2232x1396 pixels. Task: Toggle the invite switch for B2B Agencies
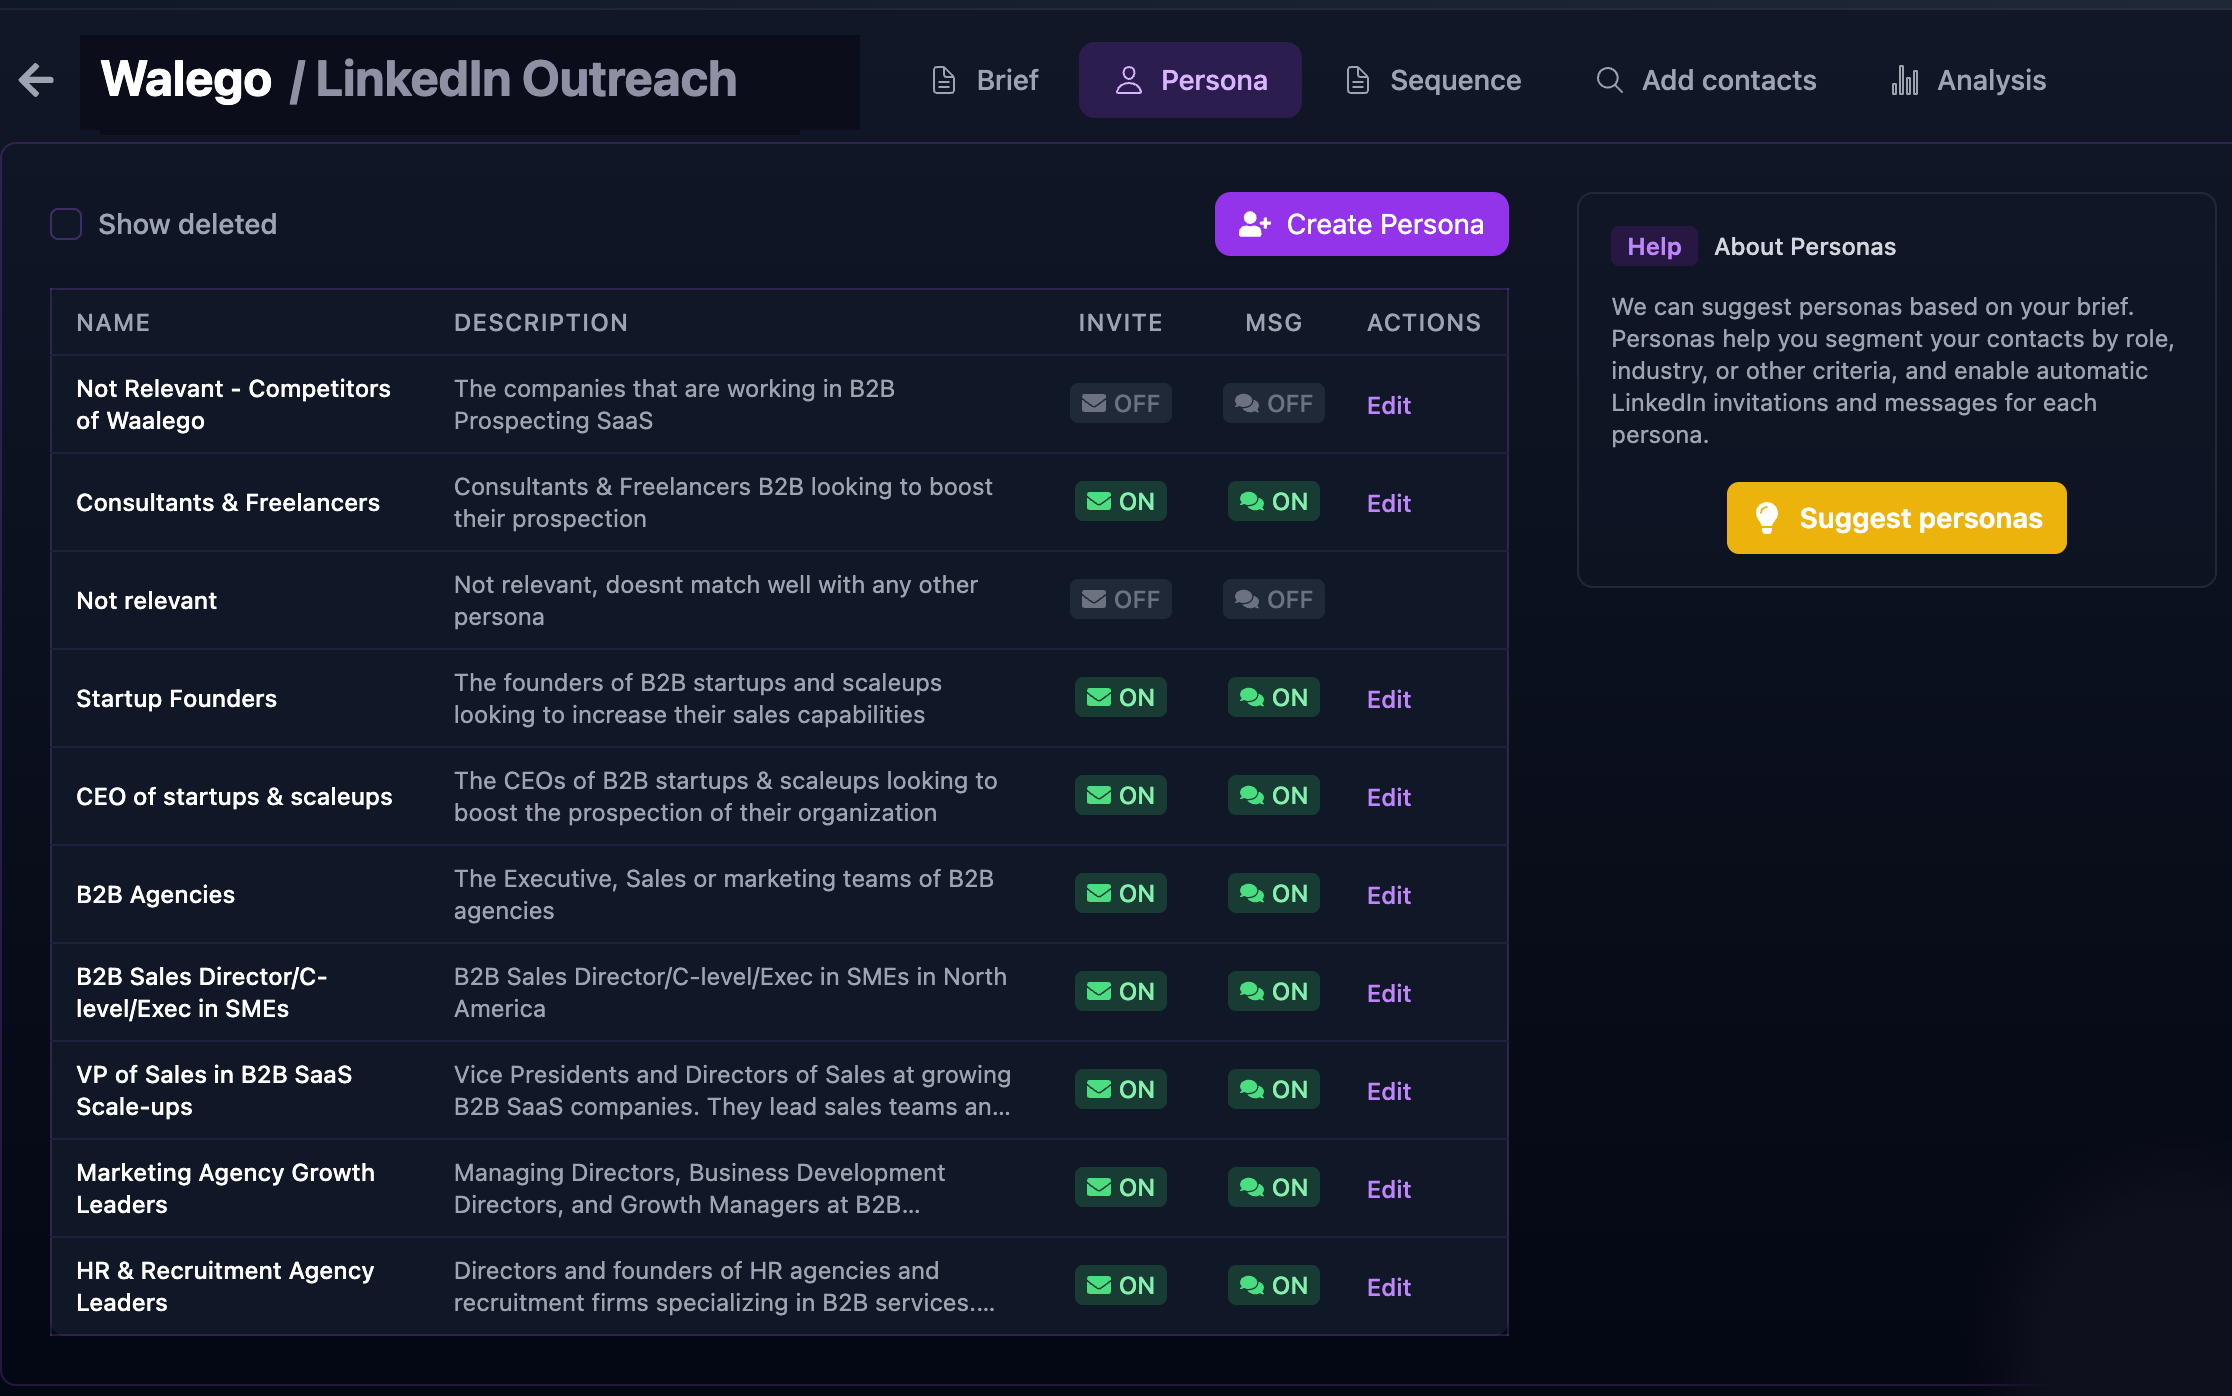(1120, 894)
